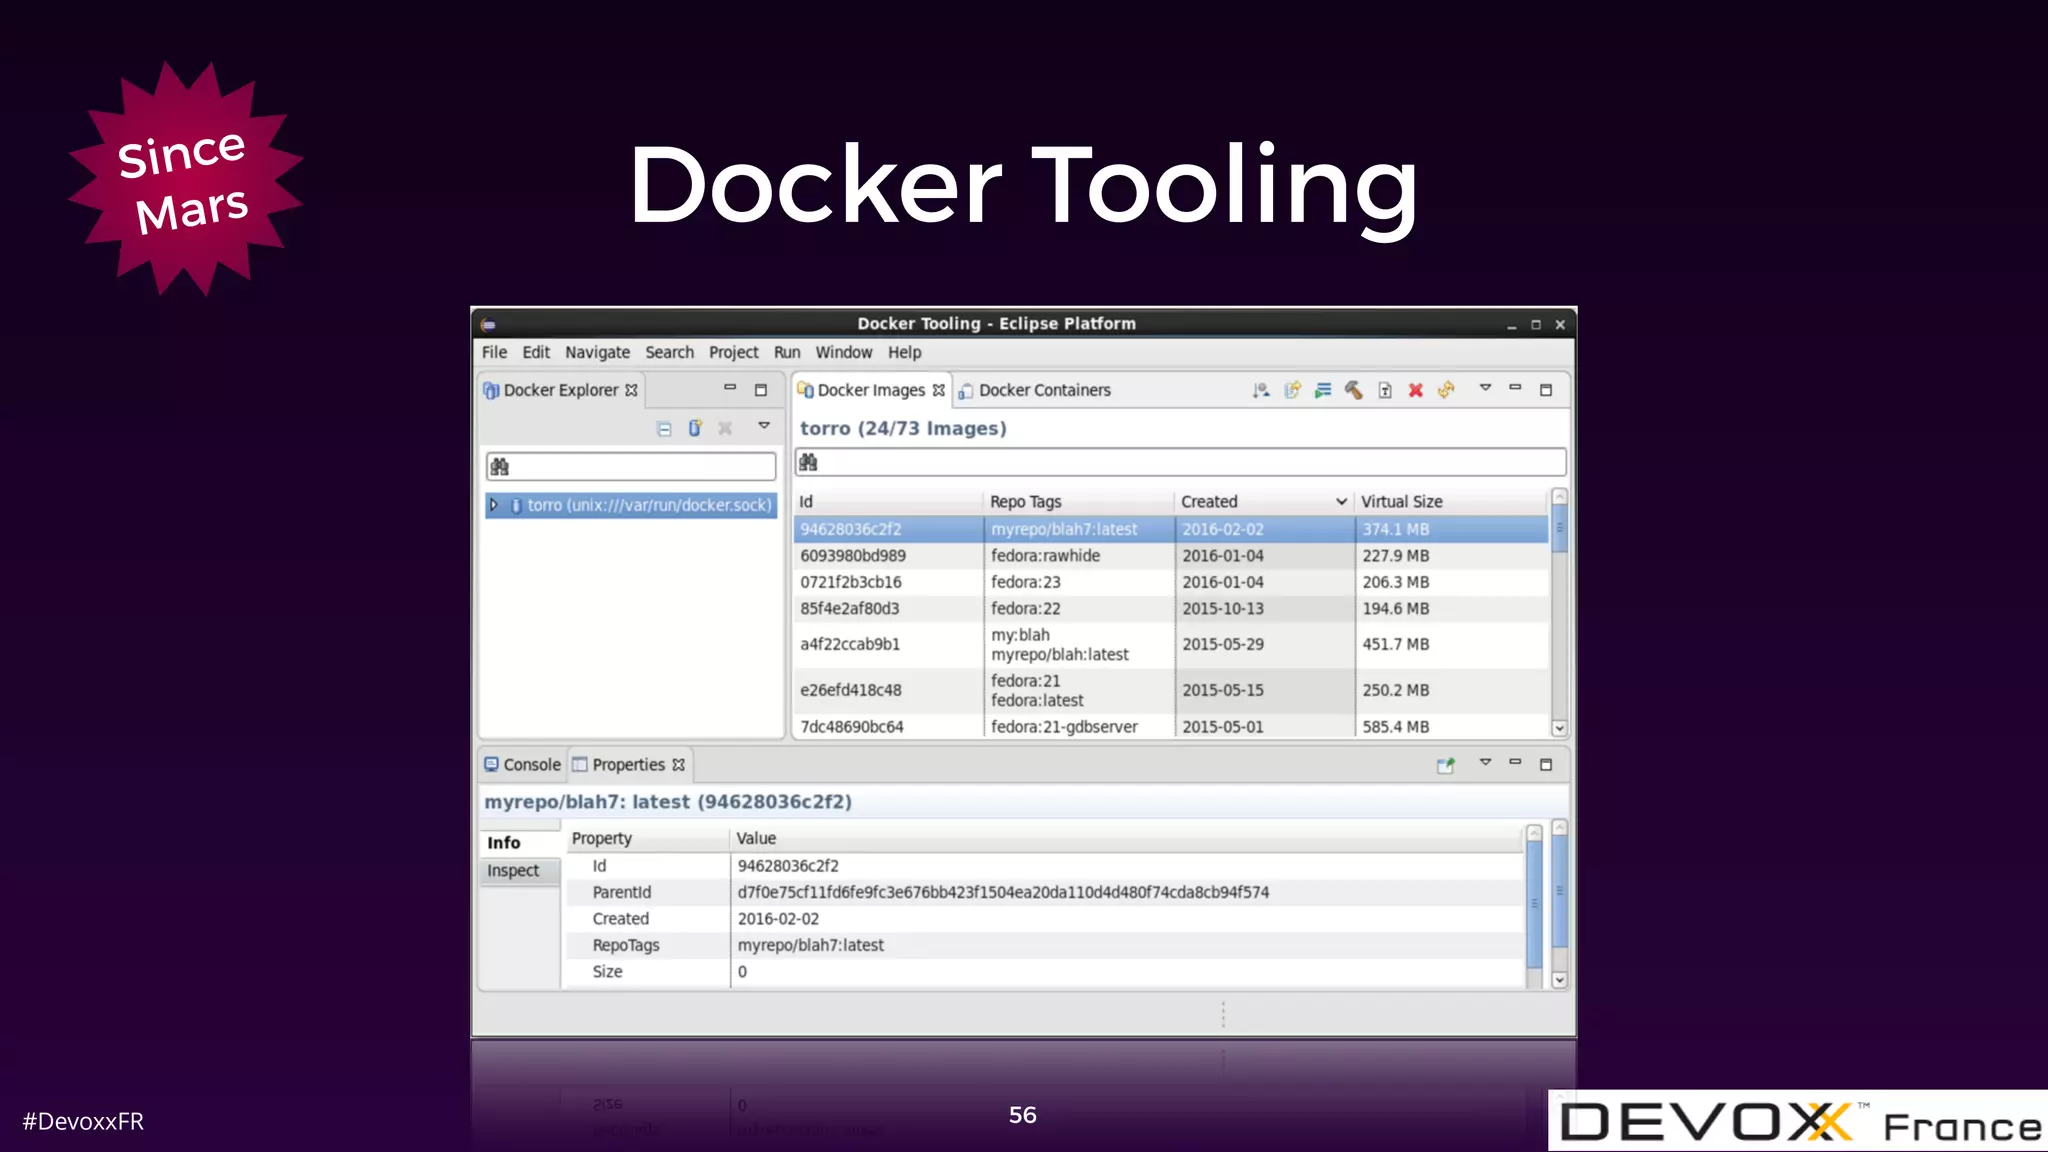The height and width of the screenshot is (1152, 2048).
Task: Click sort arrow on Created column
Action: [1341, 502]
